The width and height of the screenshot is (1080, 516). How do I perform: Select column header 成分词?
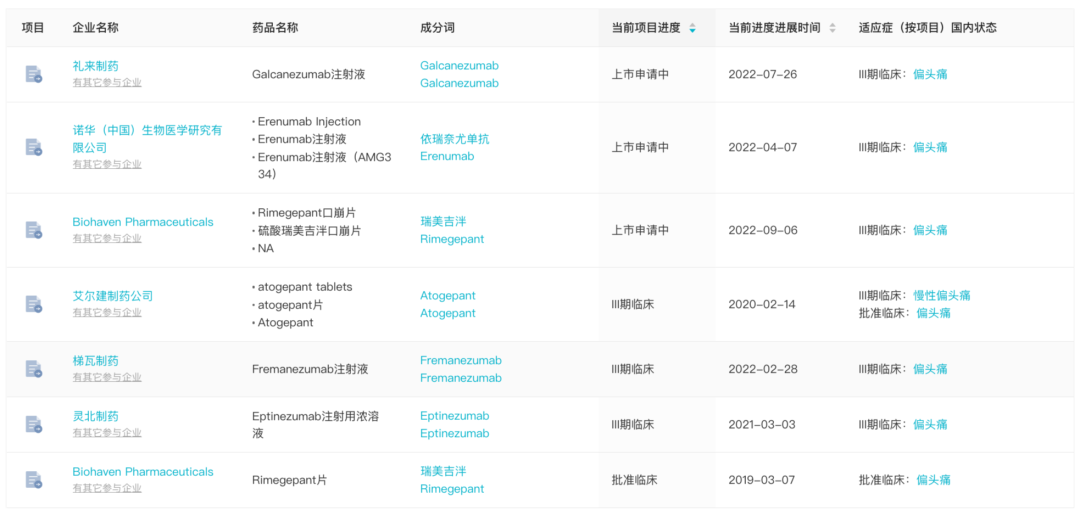437,28
